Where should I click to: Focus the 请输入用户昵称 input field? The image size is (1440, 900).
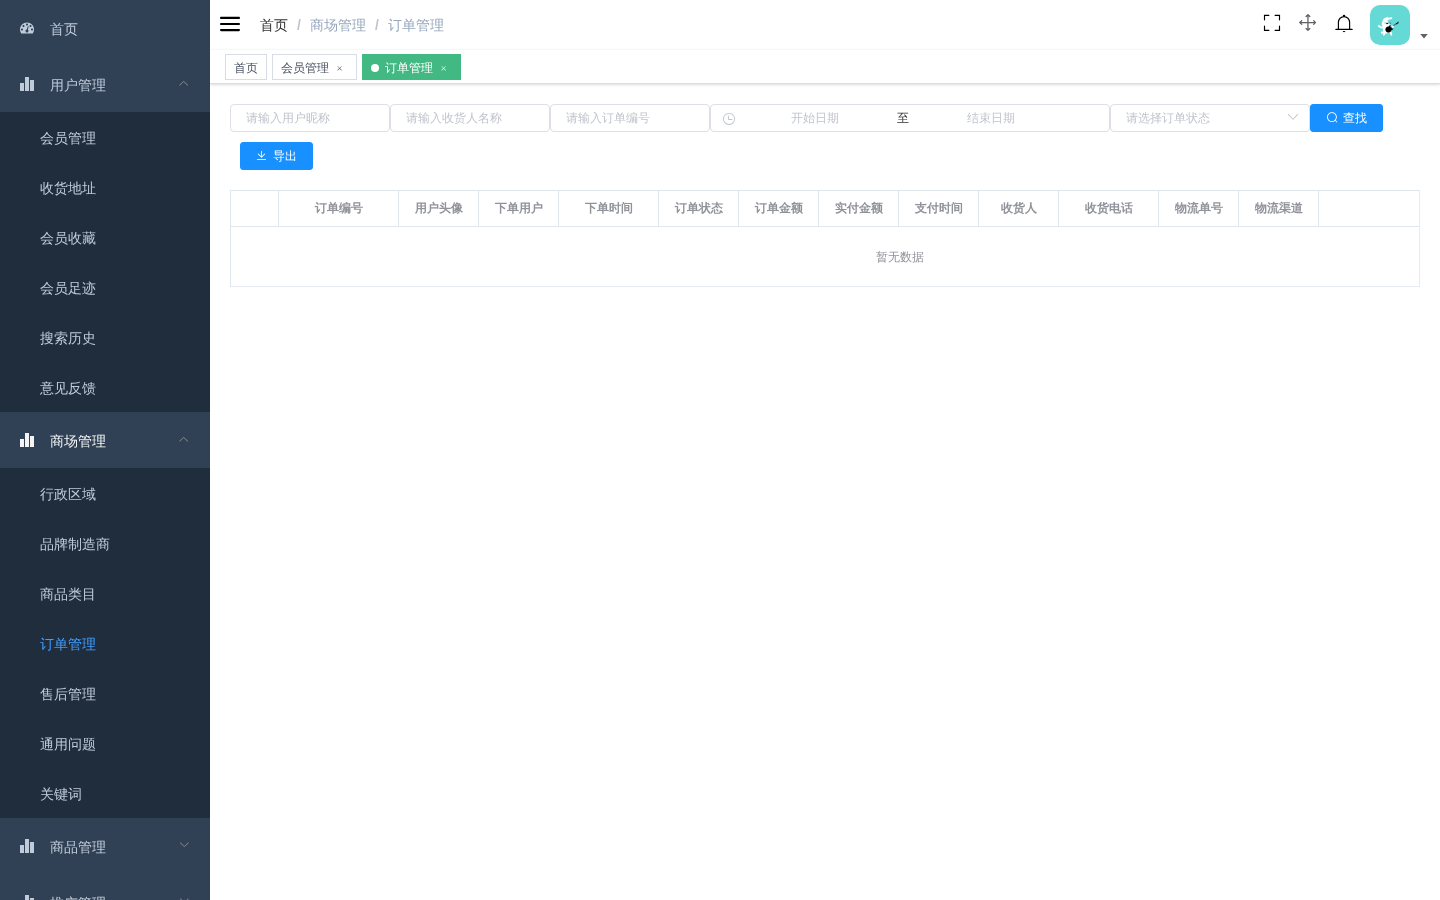(x=310, y=118)
